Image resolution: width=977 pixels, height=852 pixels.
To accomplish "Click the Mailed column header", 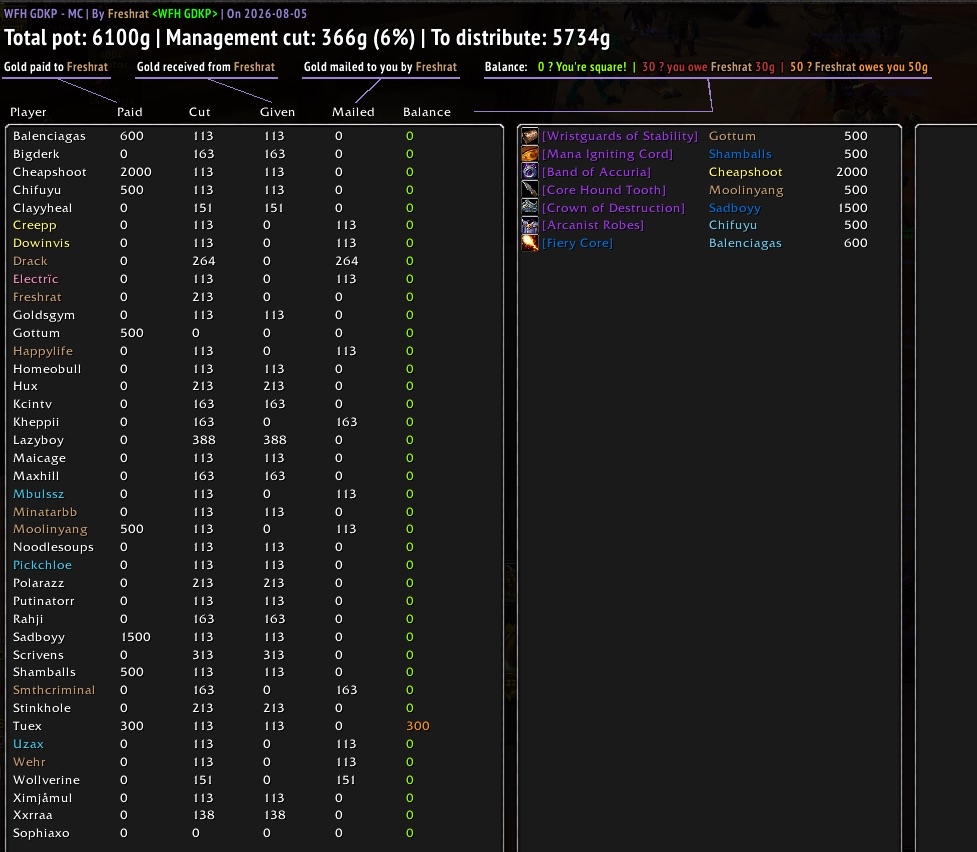I will point(353,112).
